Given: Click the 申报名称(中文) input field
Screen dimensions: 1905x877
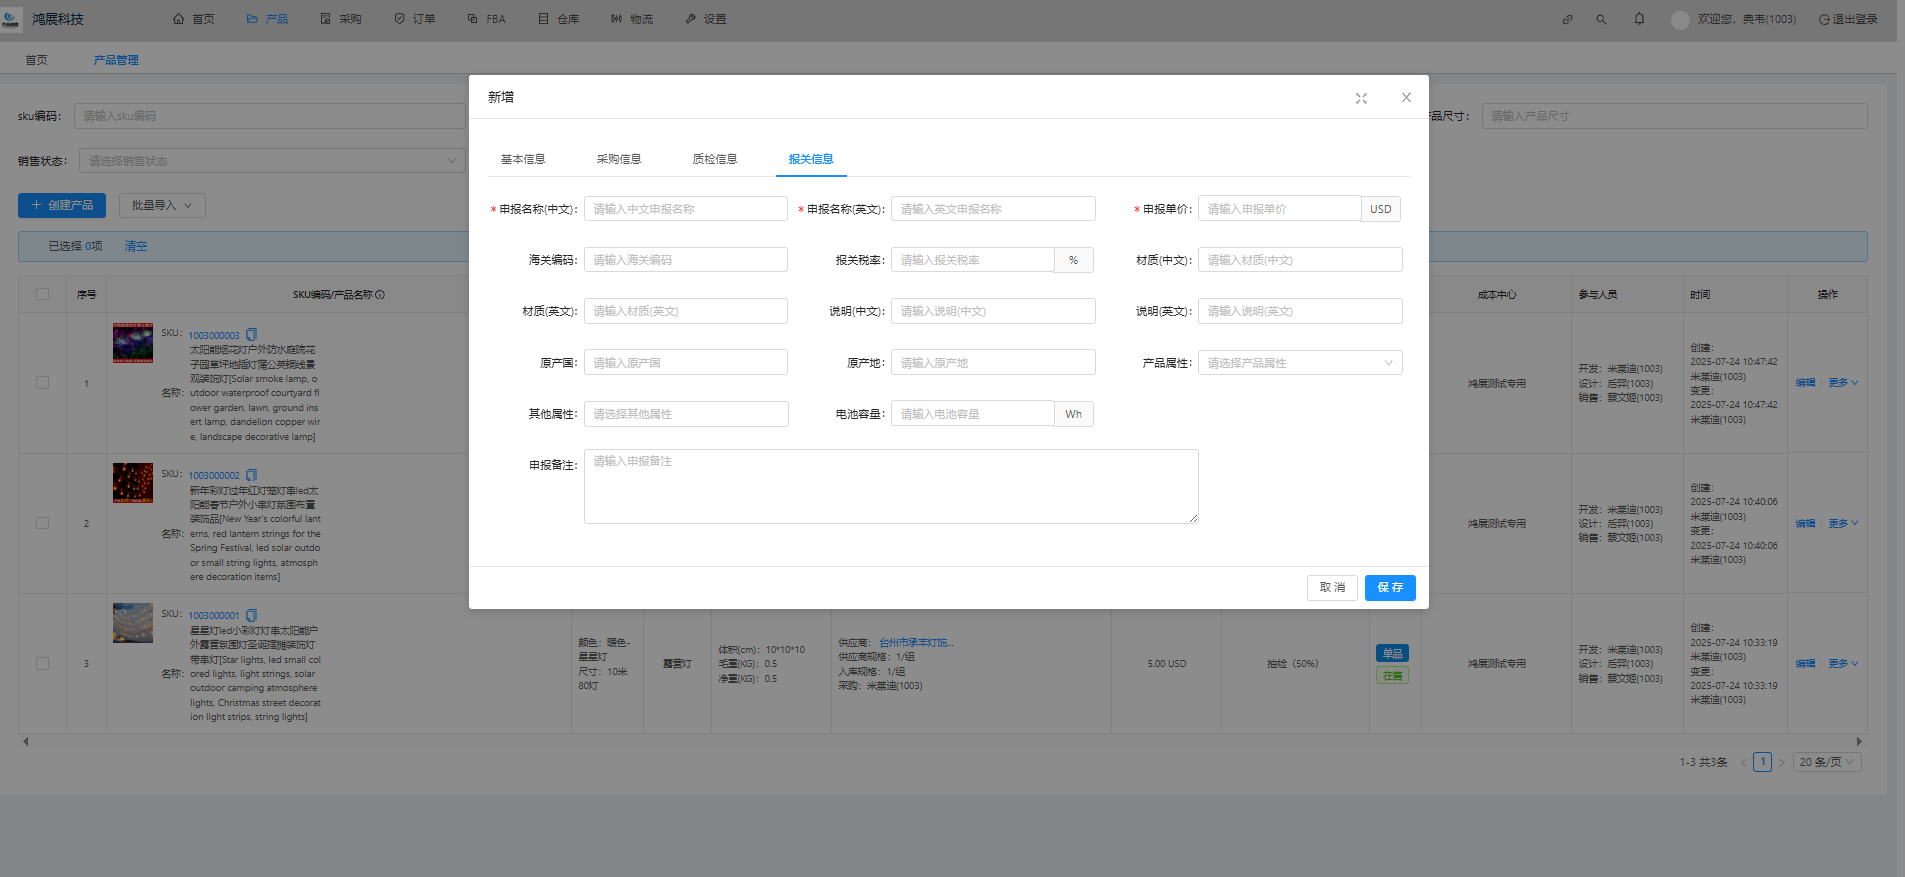Looking at the screenshot, I should pyautogui.click(x=685, y=209).
